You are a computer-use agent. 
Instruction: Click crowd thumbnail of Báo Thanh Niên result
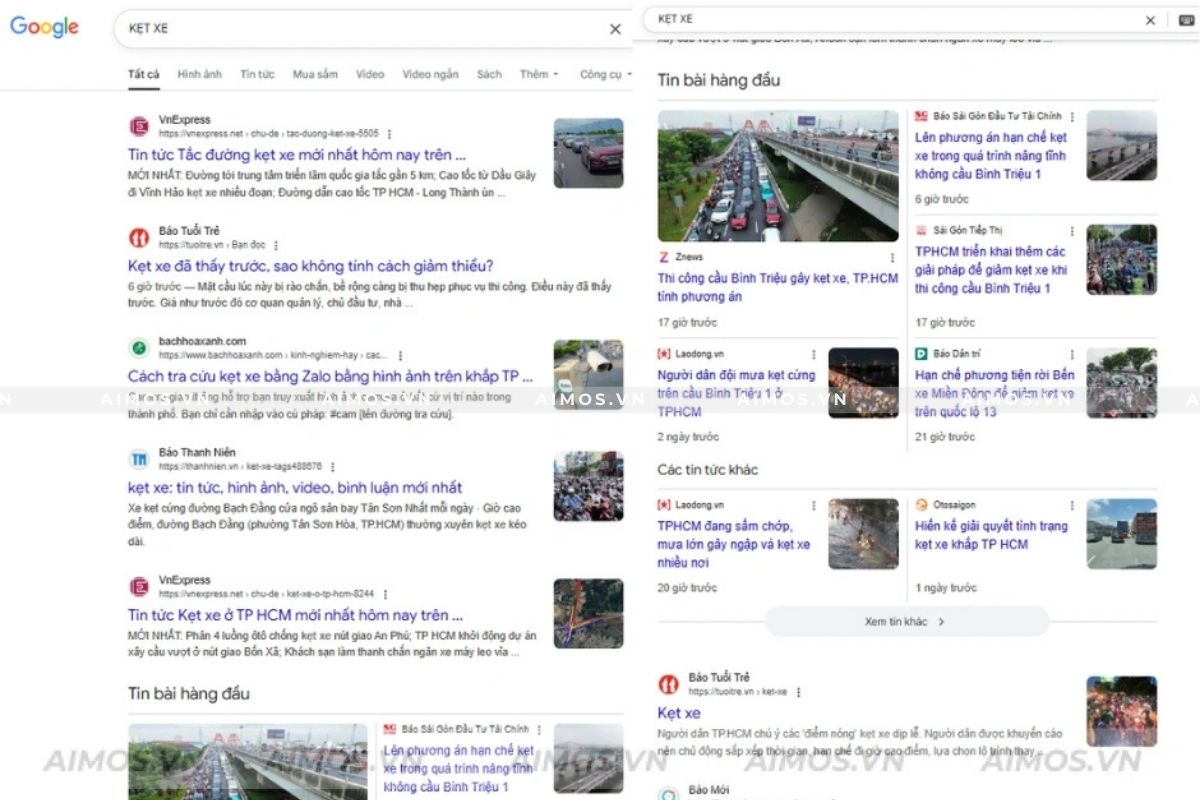[x=588, y=486]
